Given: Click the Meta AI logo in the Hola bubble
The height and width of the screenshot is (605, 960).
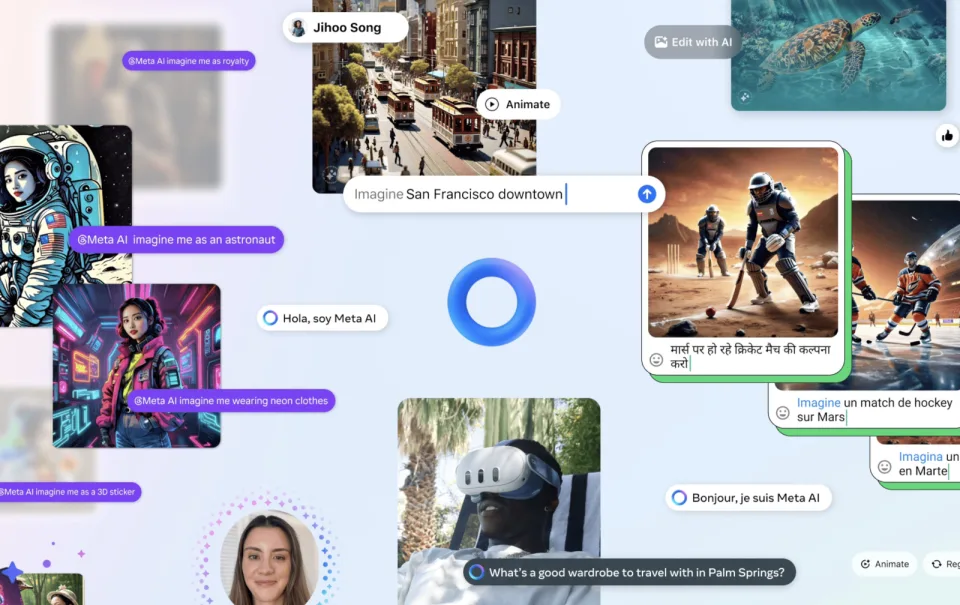Looking at the screenshot, I should (x=270, y=317).
